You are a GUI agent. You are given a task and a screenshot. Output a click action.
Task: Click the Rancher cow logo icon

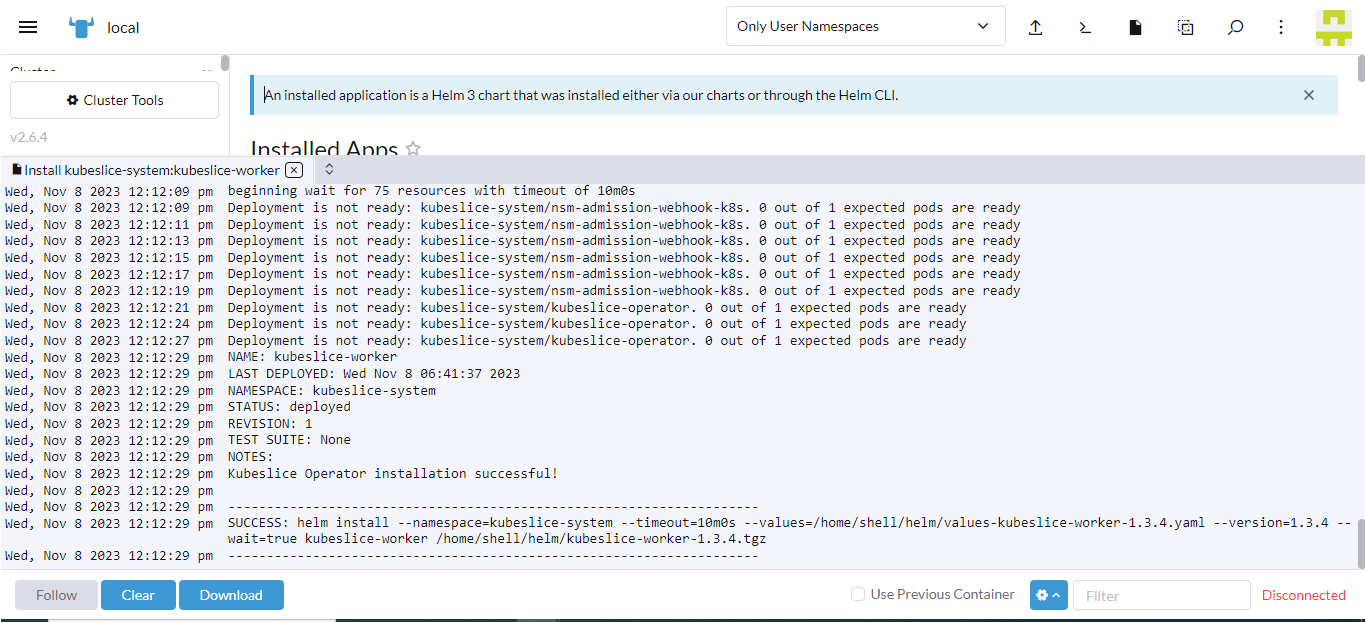(81, 27)
